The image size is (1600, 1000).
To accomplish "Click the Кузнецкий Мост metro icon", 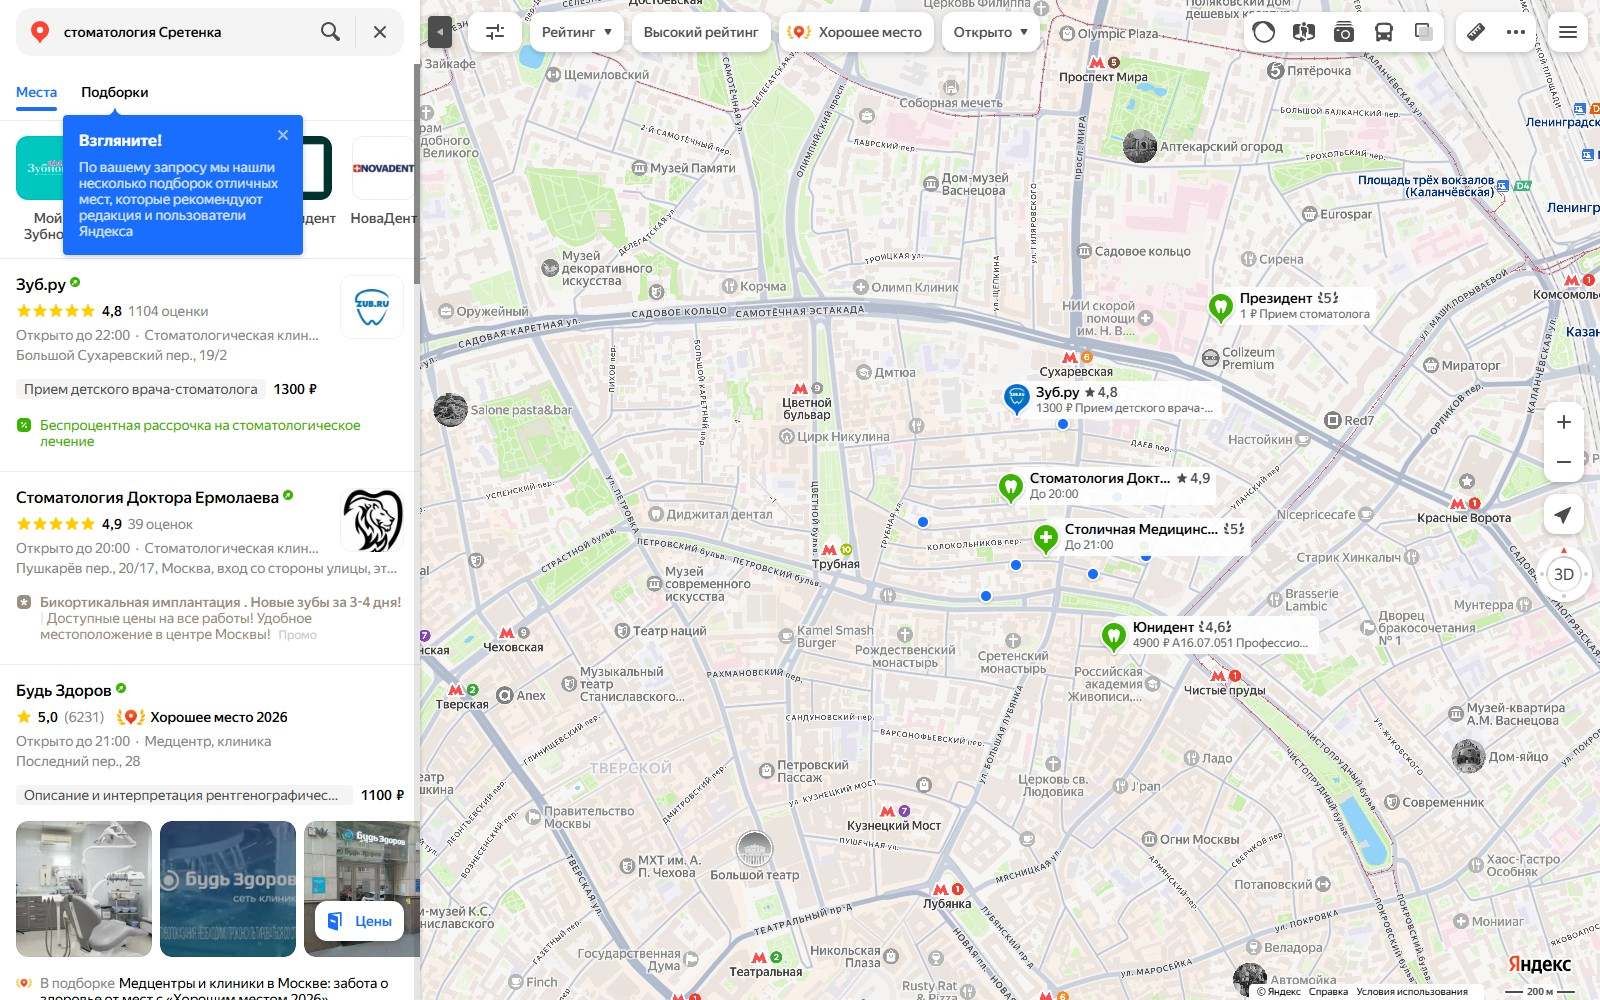I will [887, 811].
